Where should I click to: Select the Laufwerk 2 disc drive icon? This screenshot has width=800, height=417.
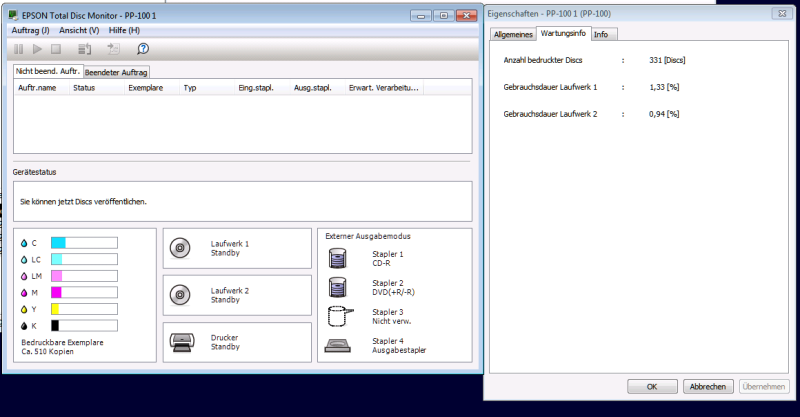[180, 295]
